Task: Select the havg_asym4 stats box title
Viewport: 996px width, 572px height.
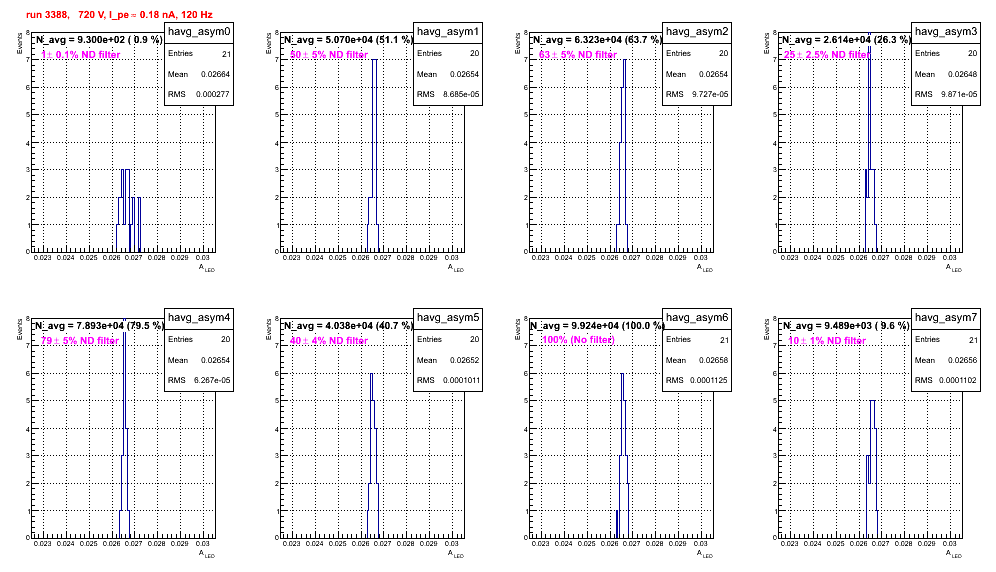Action: coord(199,317)
